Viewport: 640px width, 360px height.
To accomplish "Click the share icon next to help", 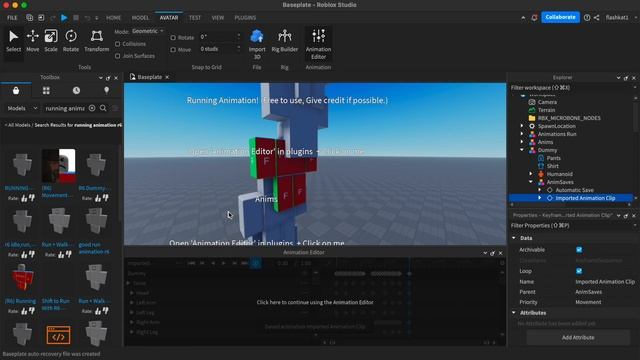I will tap(597, 18).
